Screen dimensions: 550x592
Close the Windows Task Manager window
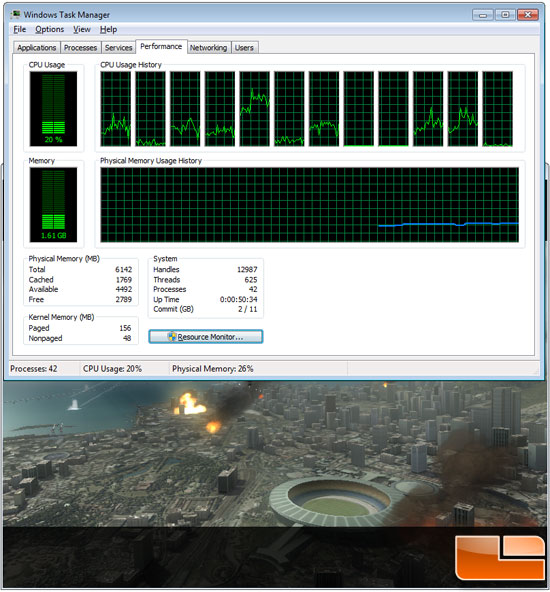coord(528,15)
